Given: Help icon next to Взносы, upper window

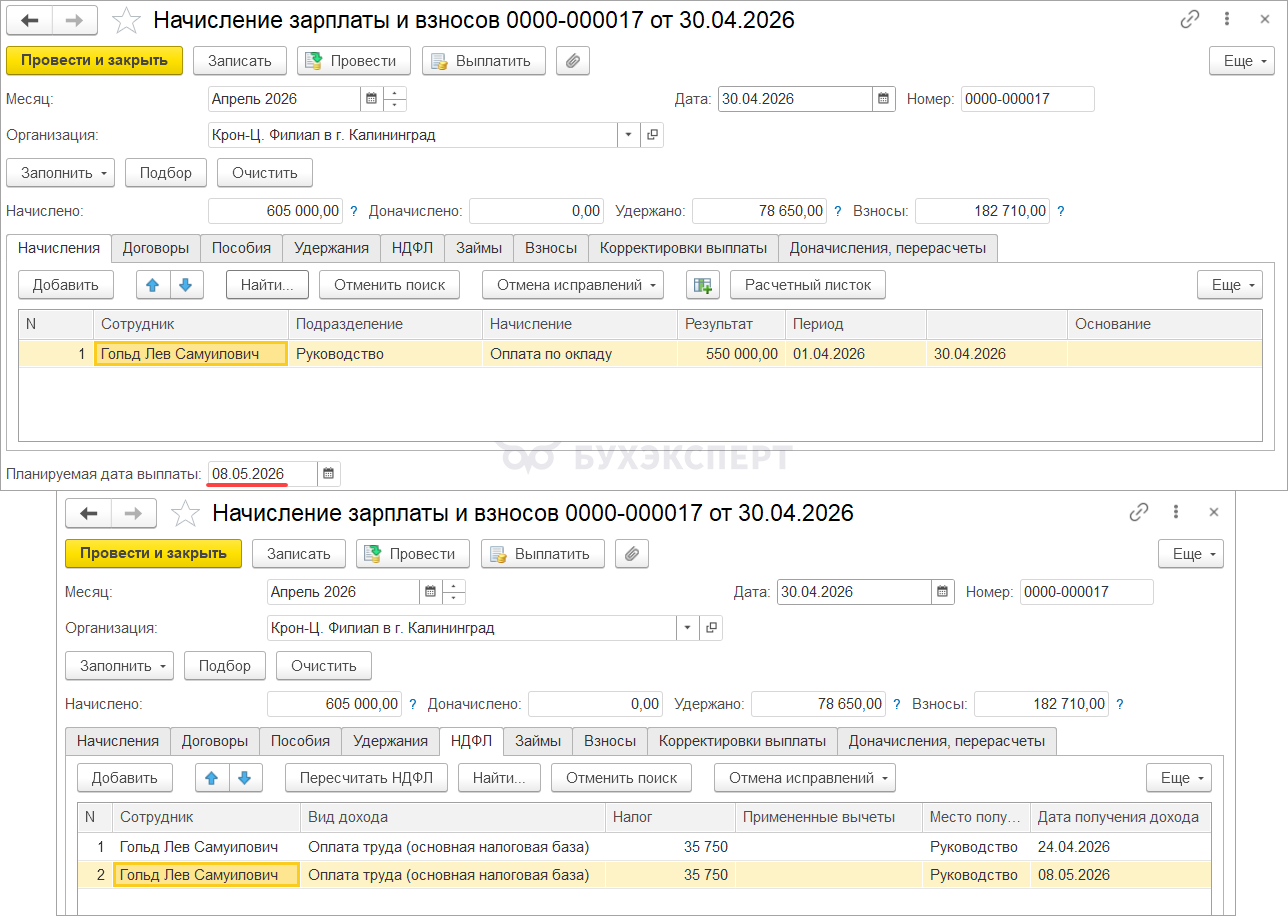Looking at the screenshot, I should coord(1061,211).
